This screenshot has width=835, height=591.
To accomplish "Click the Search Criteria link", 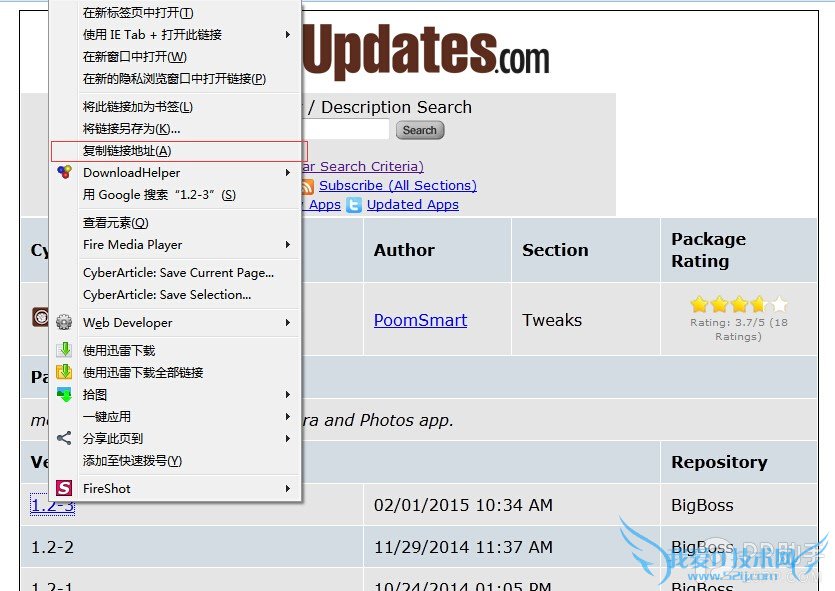I will (x=363, y=166).
